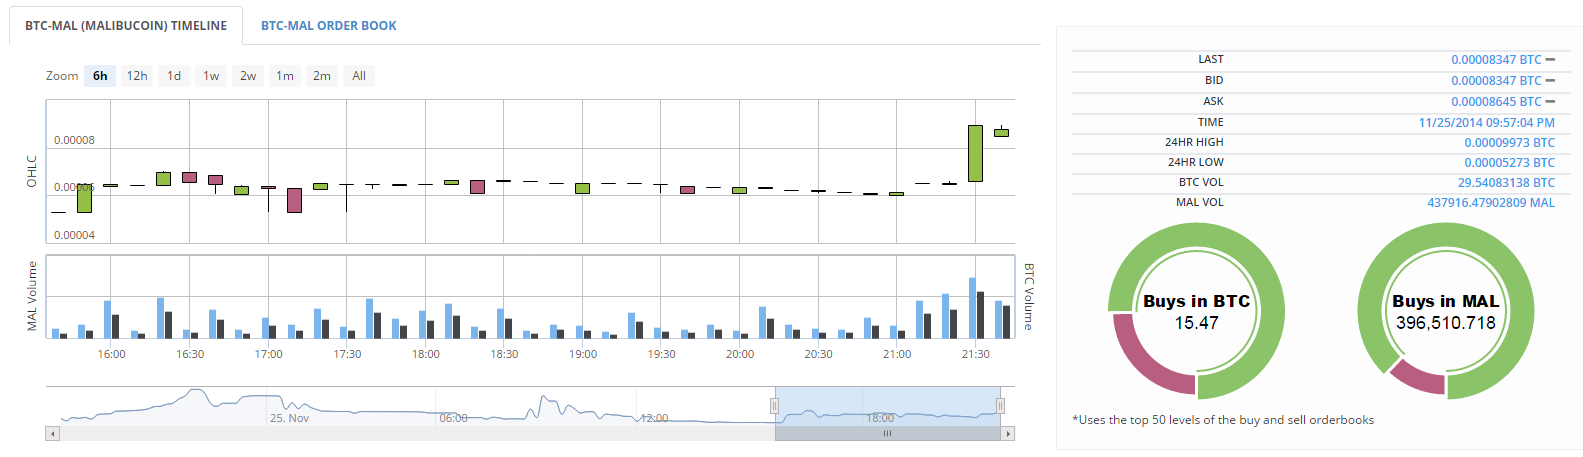The height and width of the screenshot is (457, 1583).
Task: Set chart zoom to 6h
Action: click(x=100, y=76)
